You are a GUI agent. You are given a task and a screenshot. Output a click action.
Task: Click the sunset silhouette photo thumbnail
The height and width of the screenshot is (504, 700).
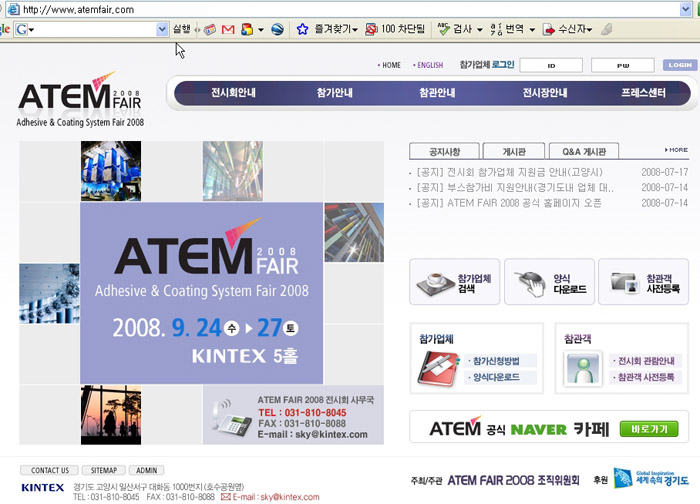pyautogui.click(x=111, y=415)
